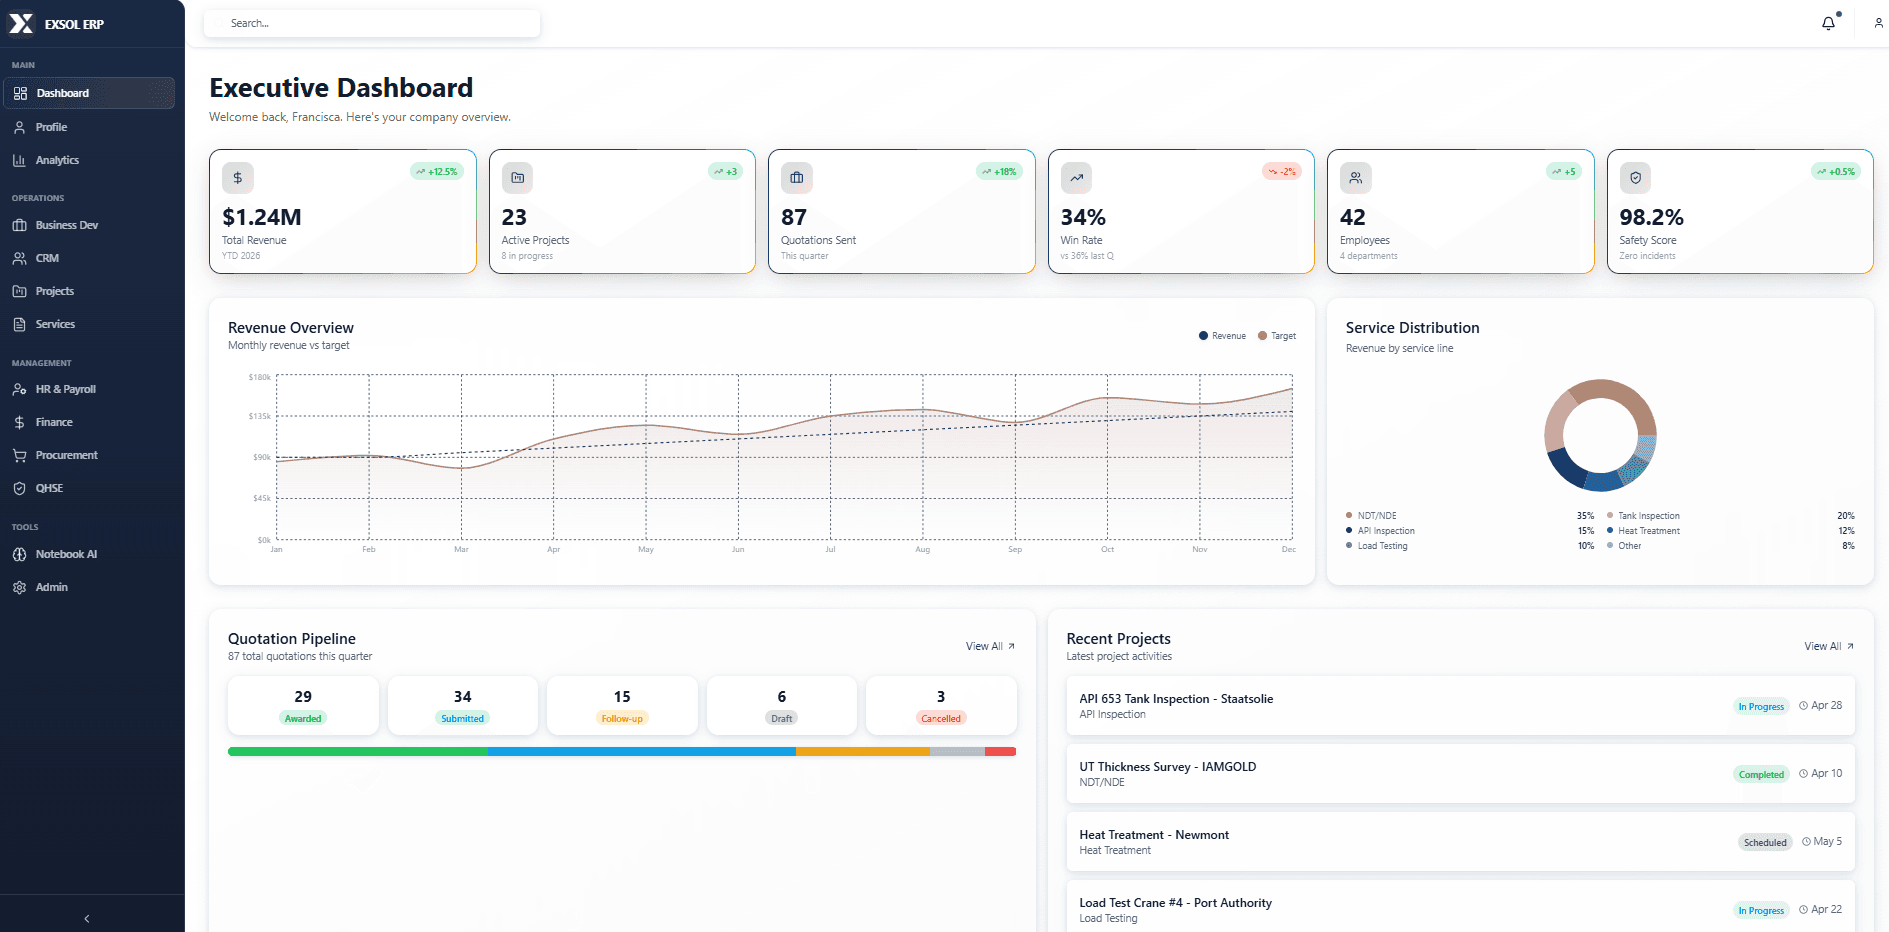Click the trend icon on Win Rate card

tap(1076, 178)
